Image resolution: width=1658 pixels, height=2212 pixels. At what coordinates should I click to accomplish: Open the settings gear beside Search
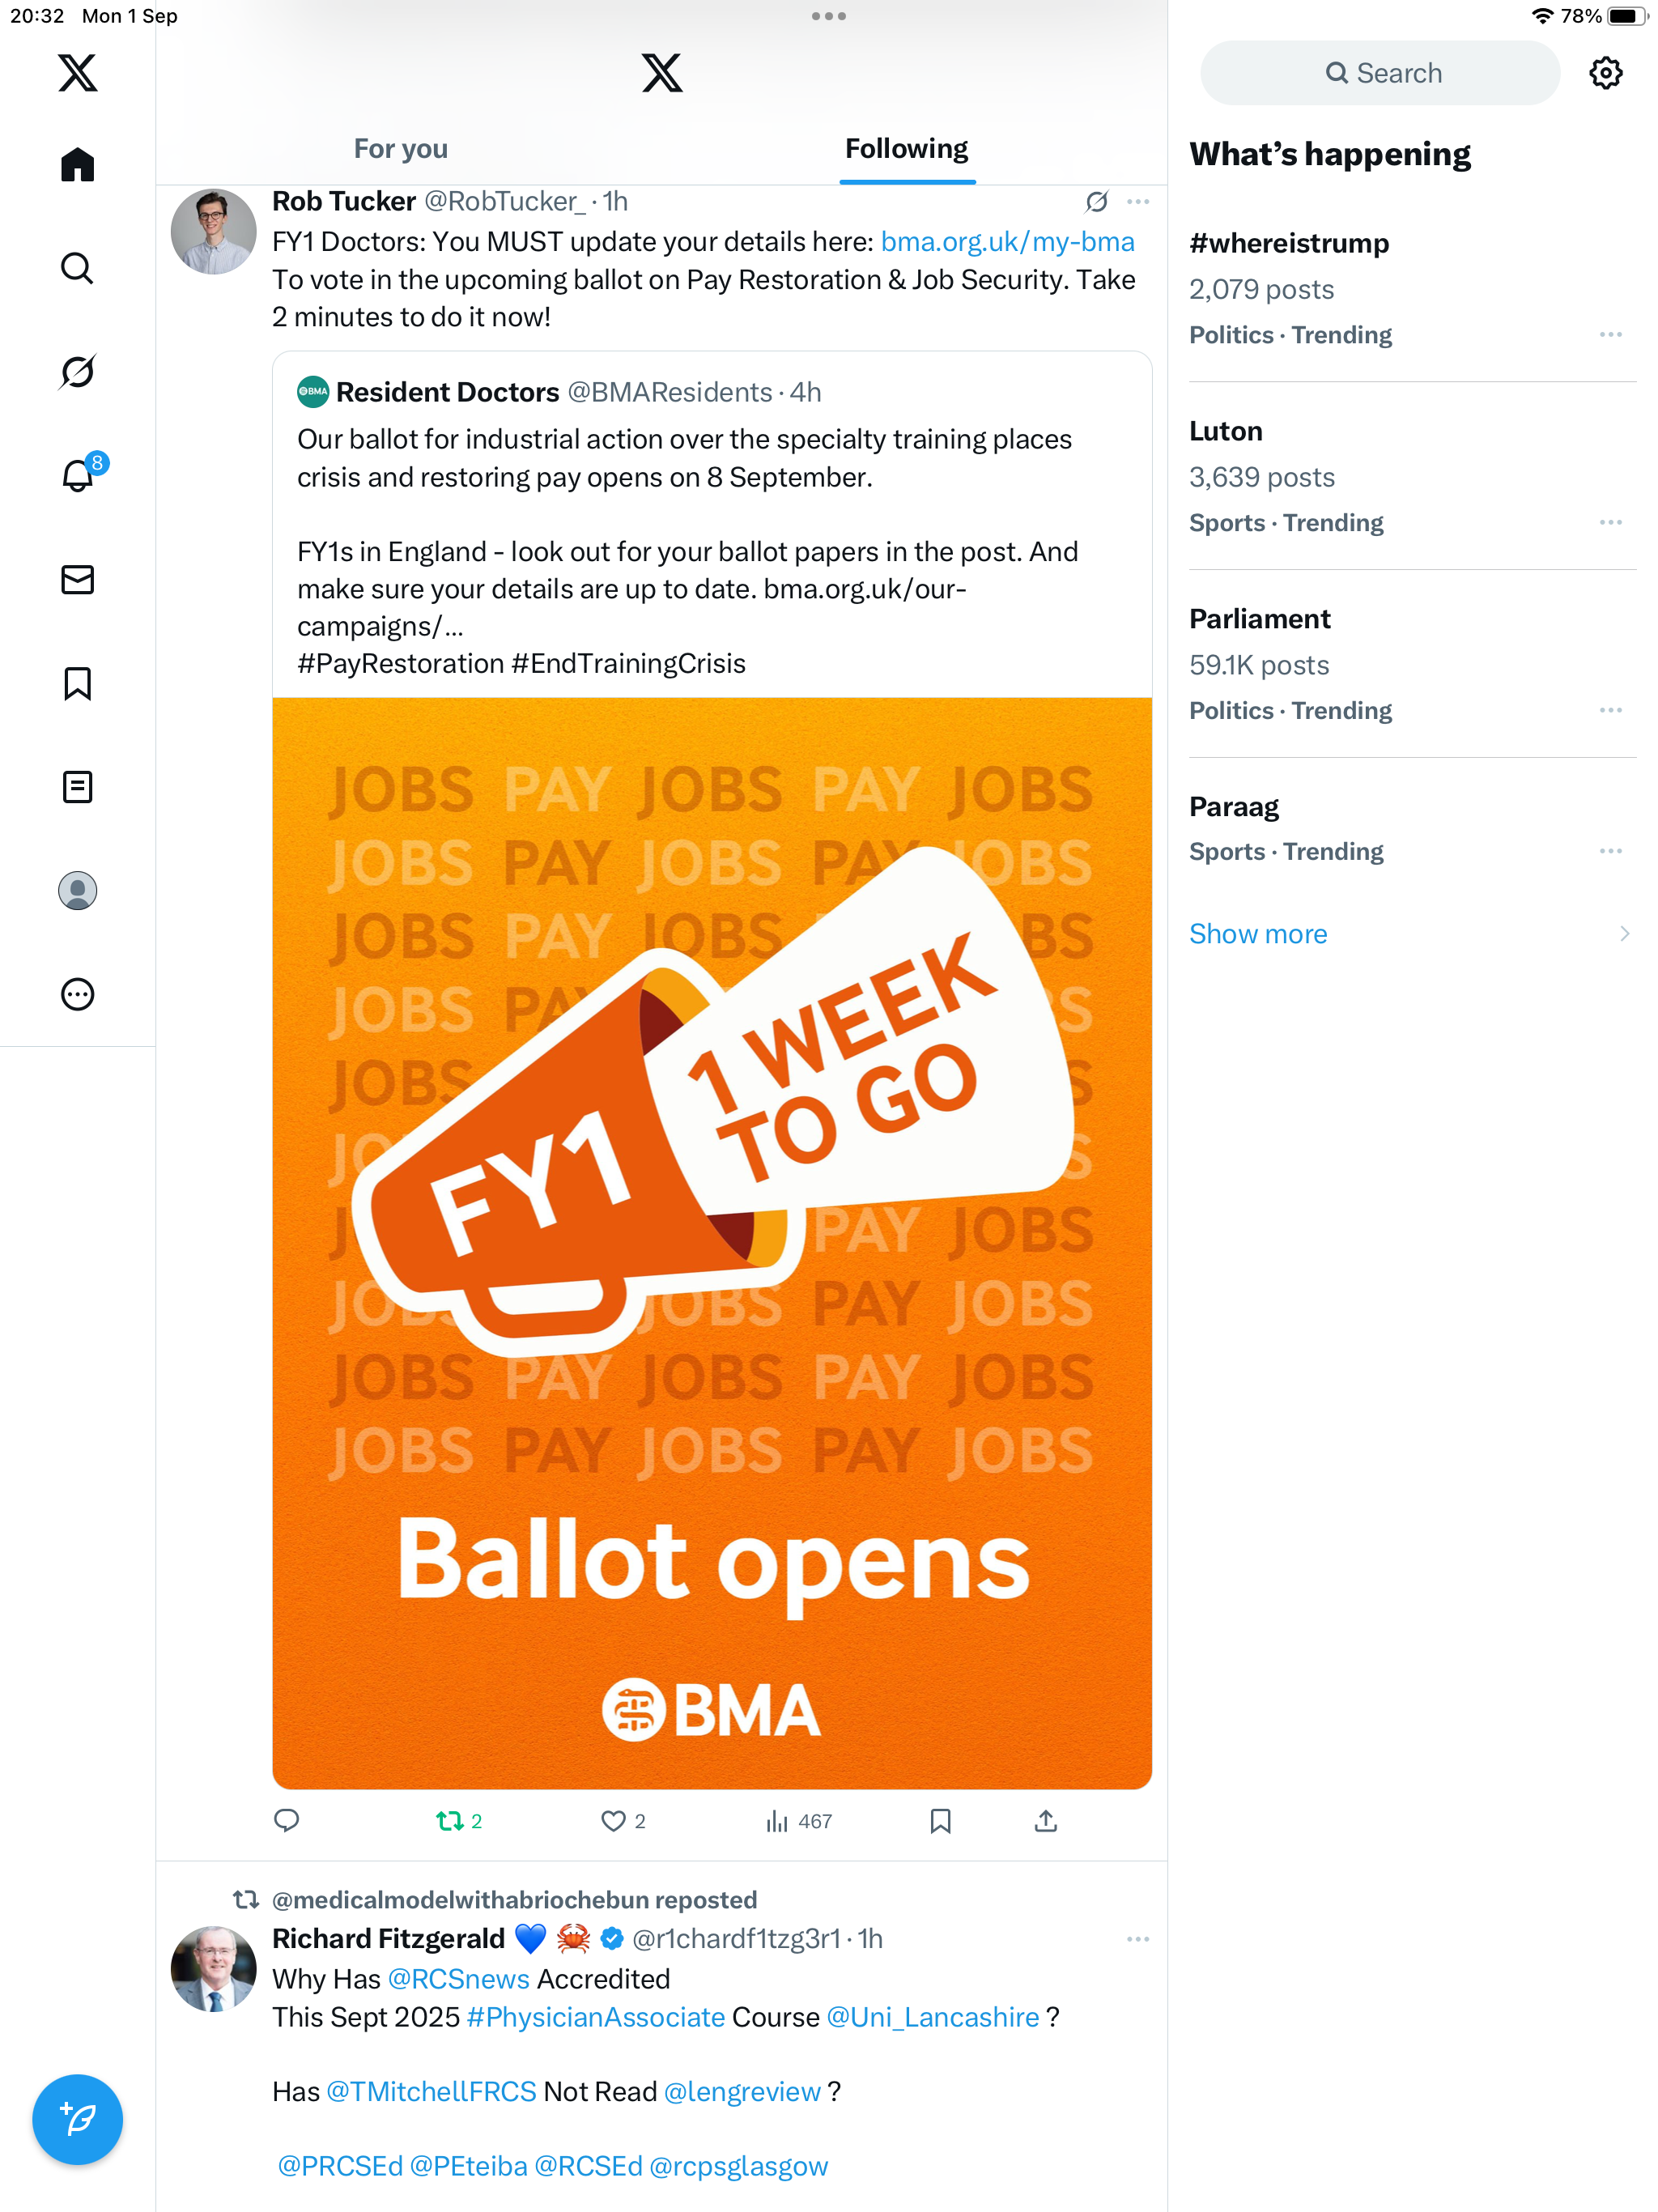[x=1605, y=73]
